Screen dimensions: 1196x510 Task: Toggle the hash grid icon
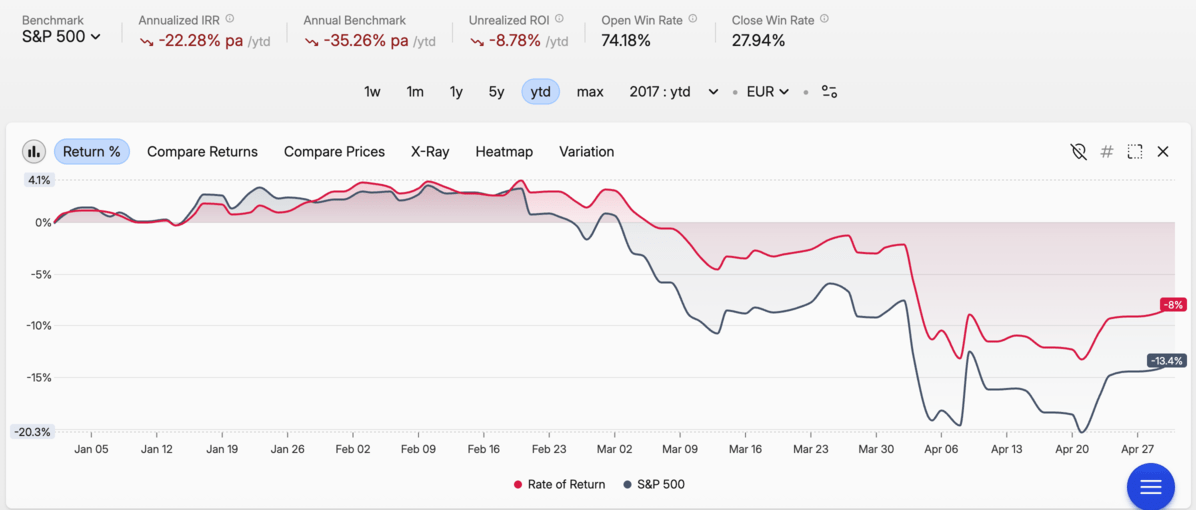click(x=1106, y=152)
